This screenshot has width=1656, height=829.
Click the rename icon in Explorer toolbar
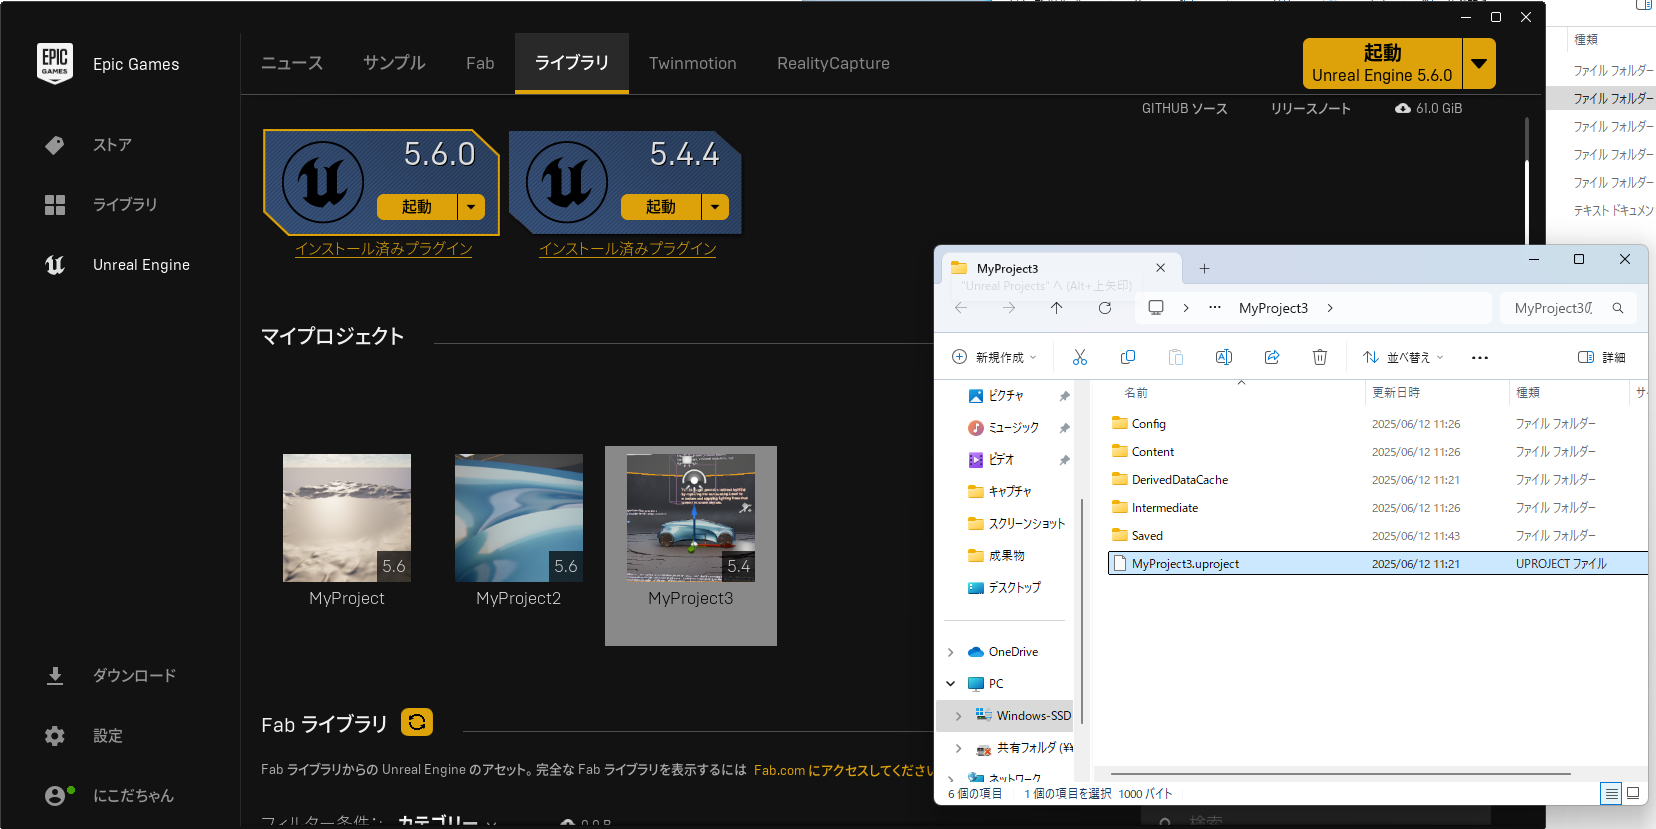1223,357
